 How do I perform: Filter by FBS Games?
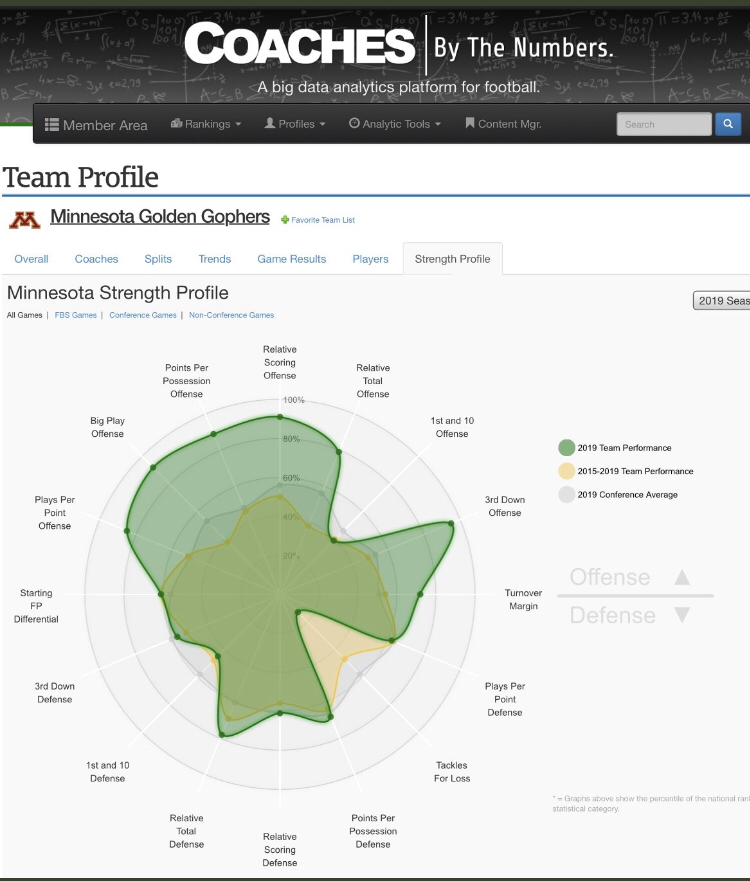coord(76,315)
